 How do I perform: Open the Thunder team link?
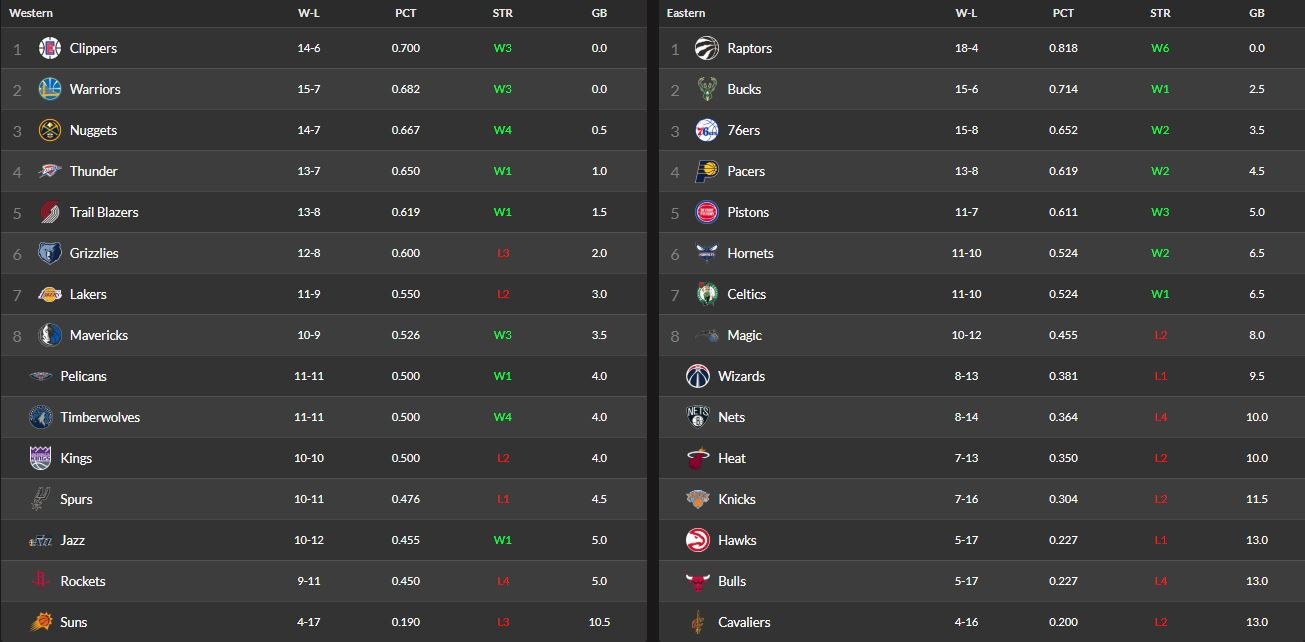[x=94, y=171]
